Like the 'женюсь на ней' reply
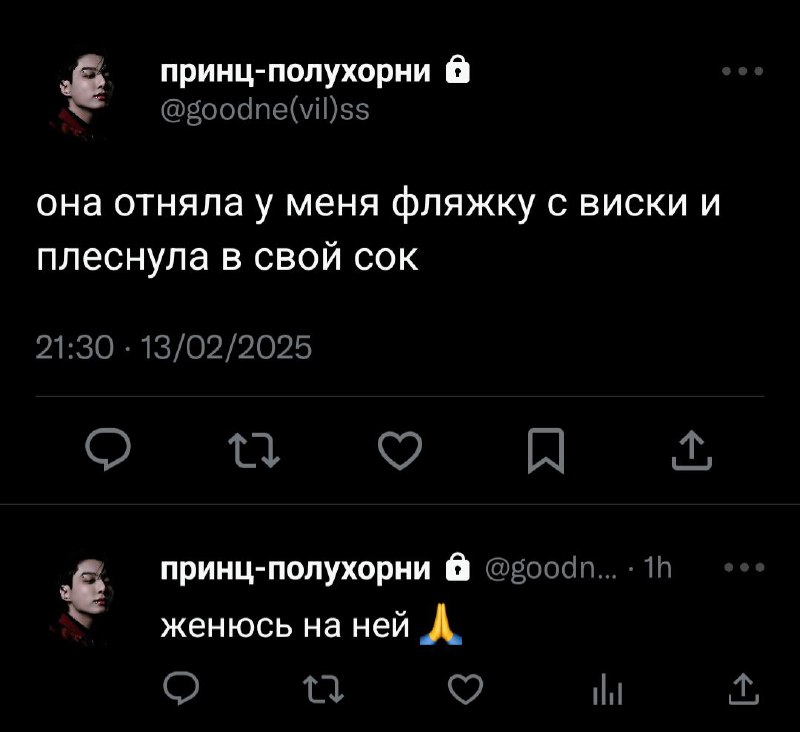Image resolution: width=800 pixels, height=732 pixels. click(x=465, y=689)
